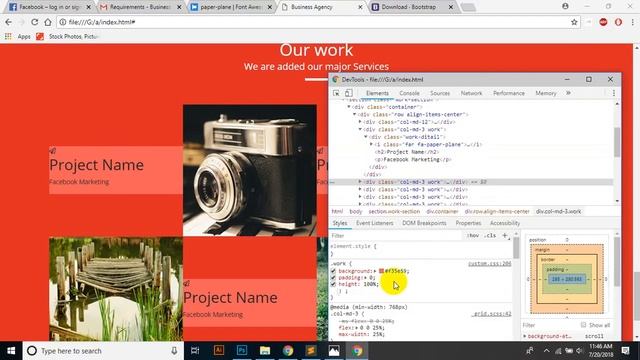Open File Explorer from taskbar
640x360 pixels.
point(265,351)
